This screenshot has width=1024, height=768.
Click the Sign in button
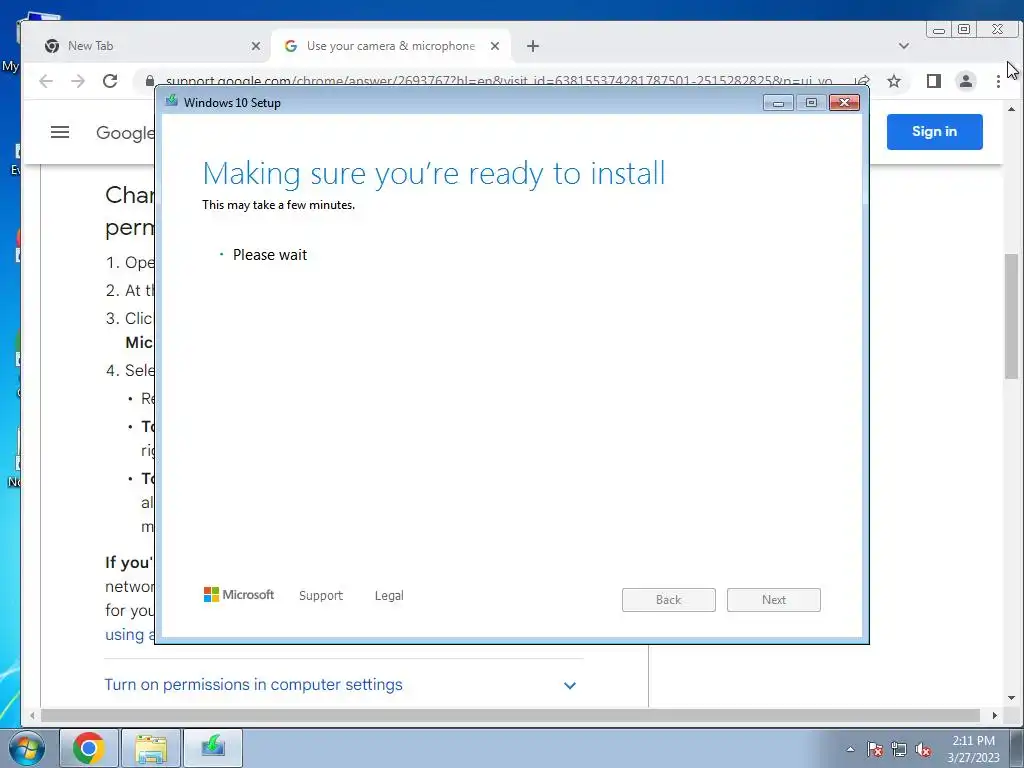[935, 132]
